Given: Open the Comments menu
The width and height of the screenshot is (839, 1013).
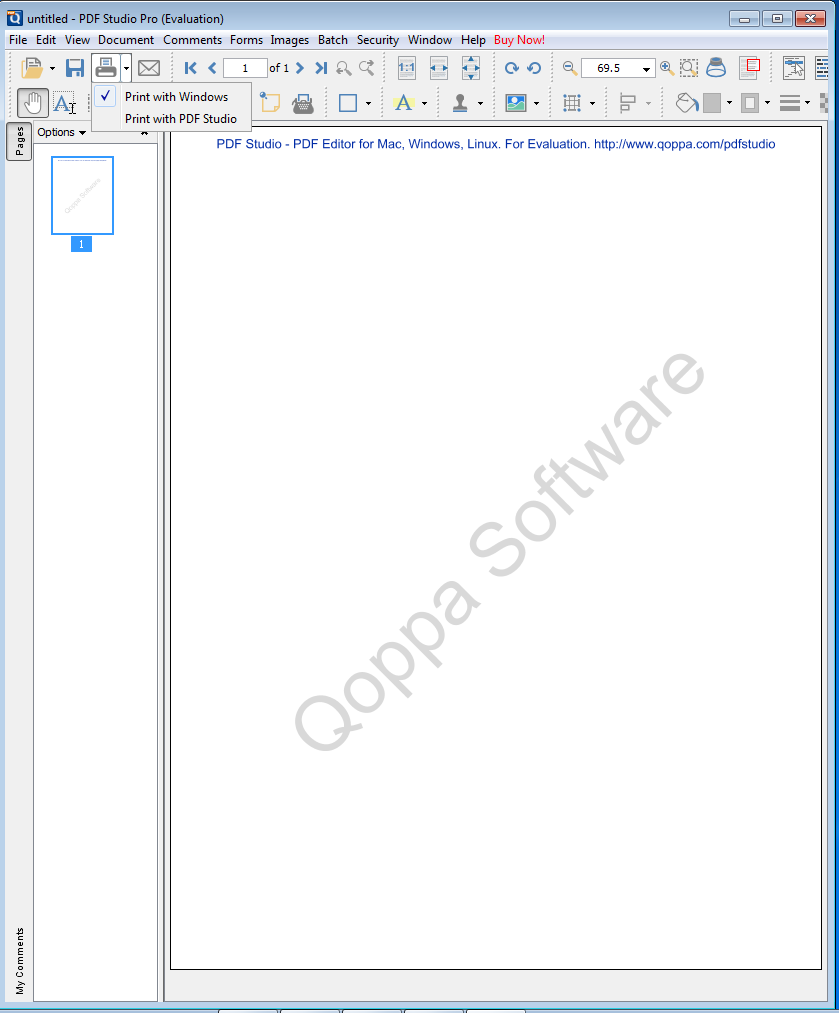Looking at the screenshot, I should (192, 40).
